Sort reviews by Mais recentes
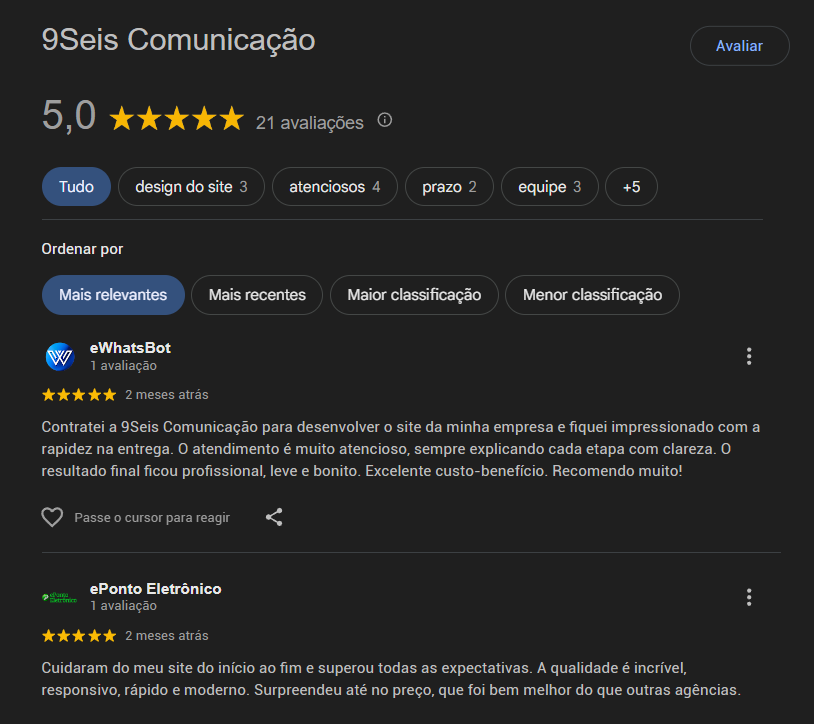The height and width of the screenshot is (724, 814). [257, 295]
